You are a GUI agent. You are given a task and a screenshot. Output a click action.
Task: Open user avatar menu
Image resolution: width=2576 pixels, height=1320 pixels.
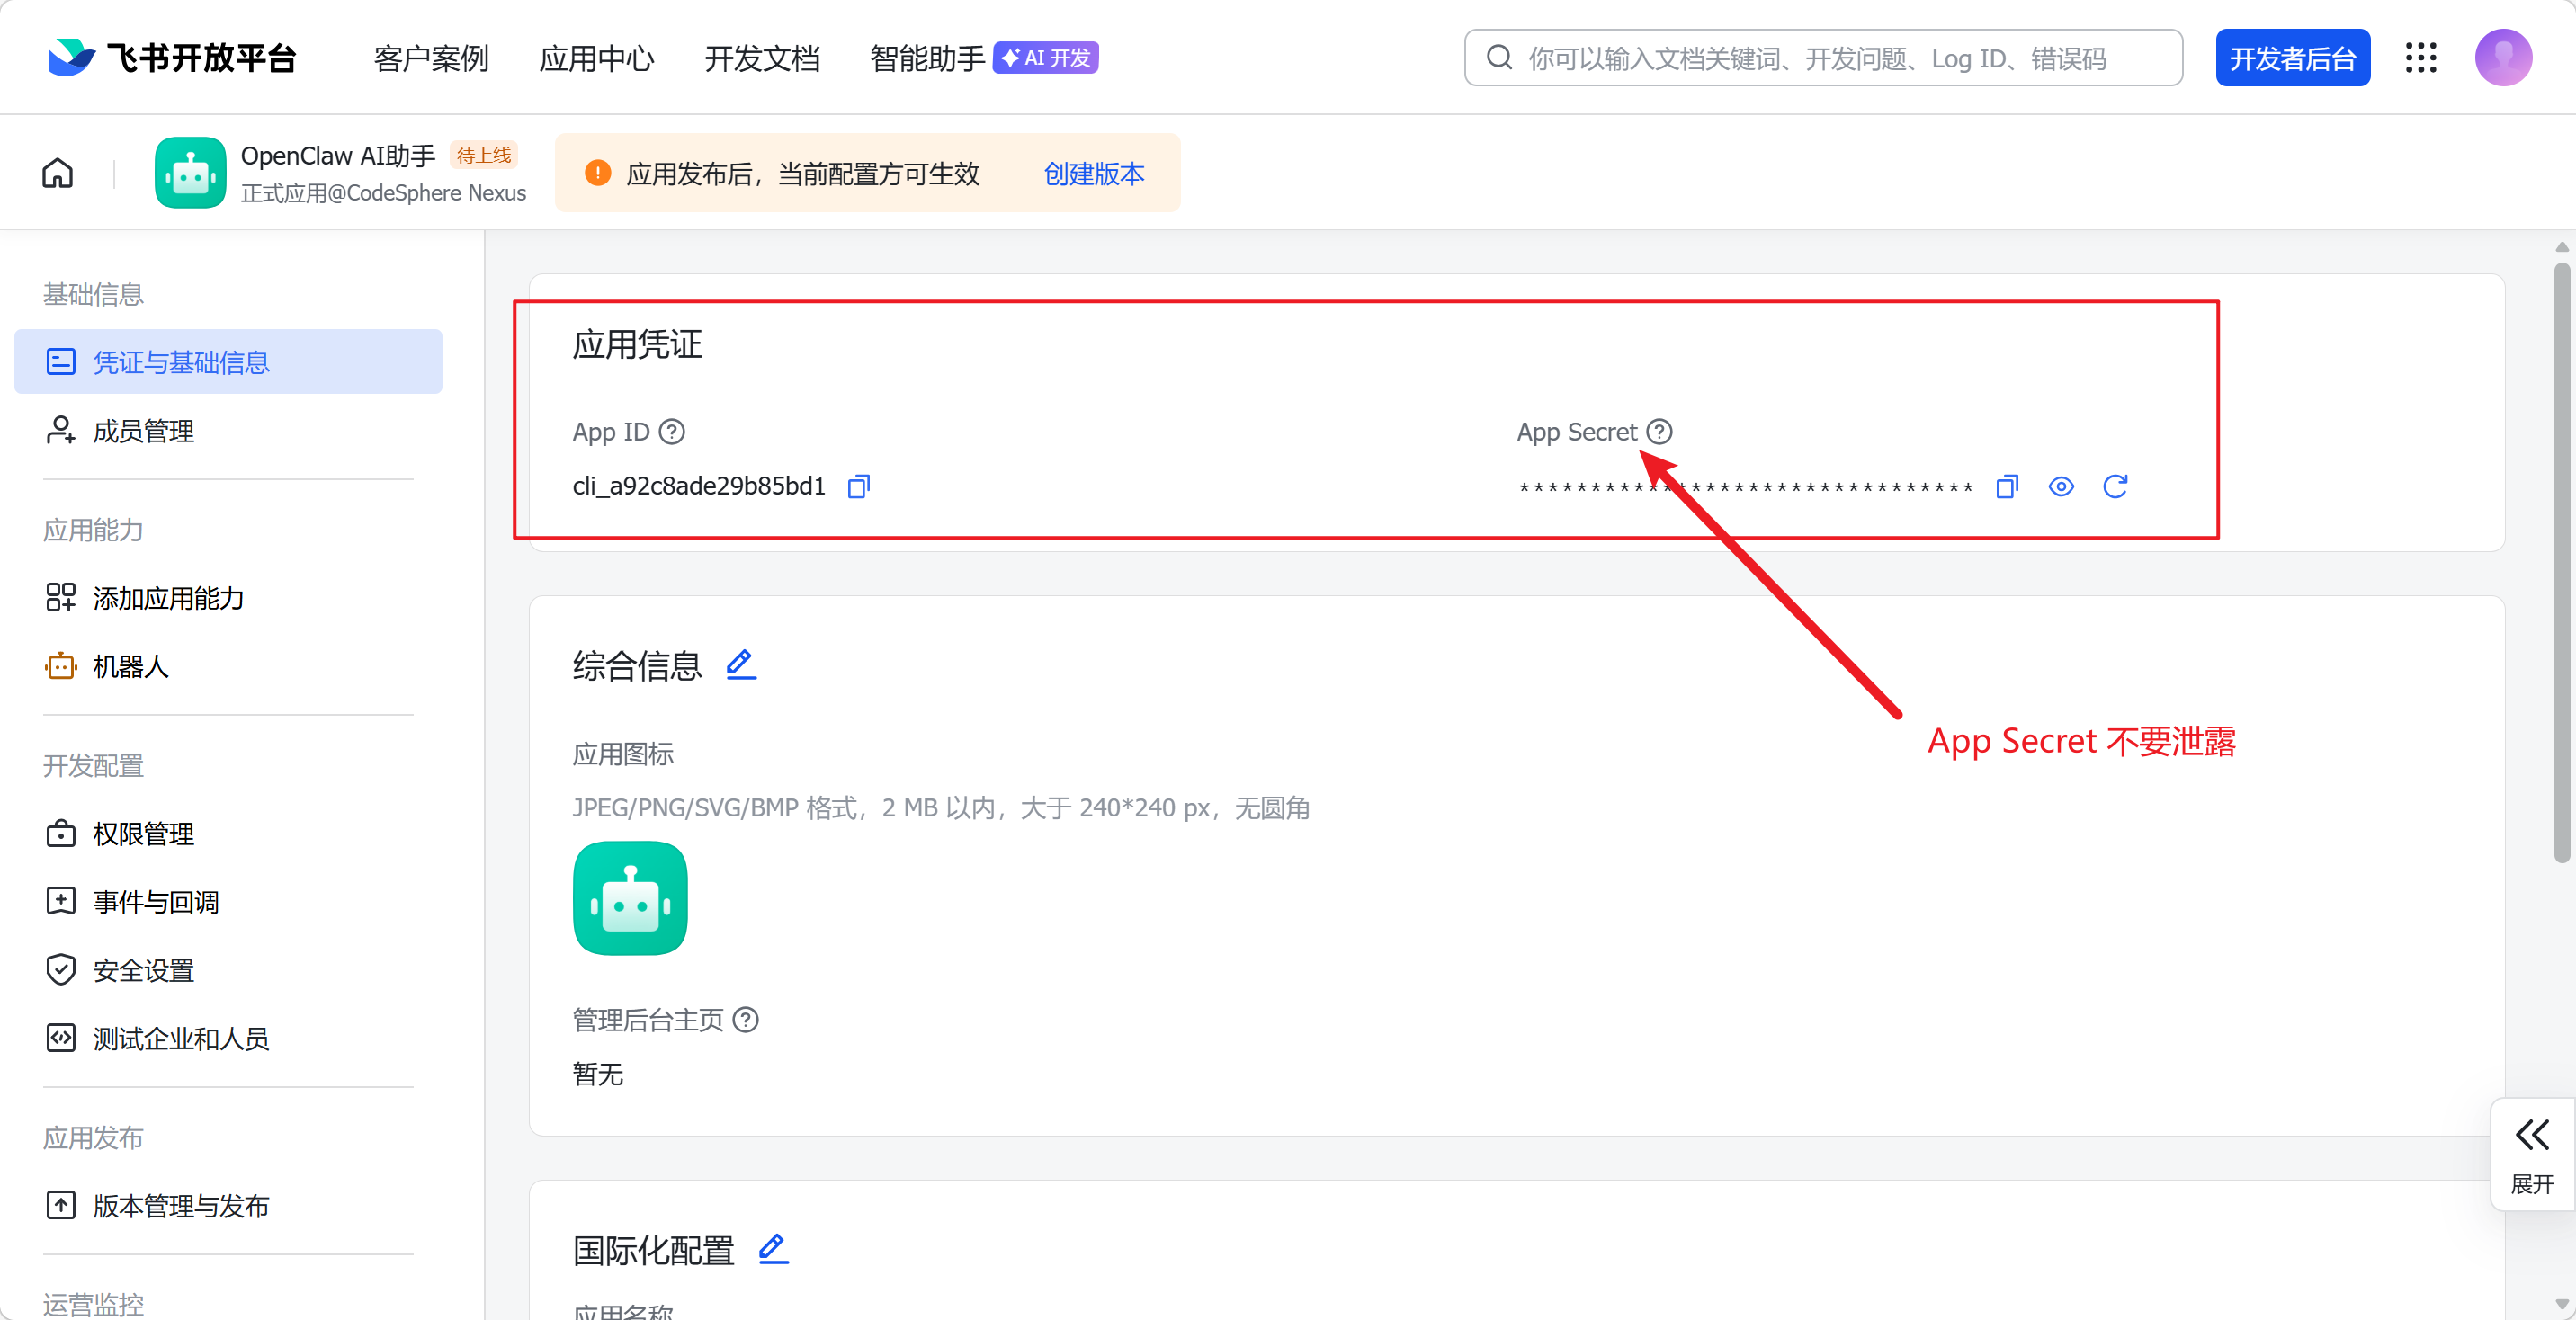(2502, 58)
